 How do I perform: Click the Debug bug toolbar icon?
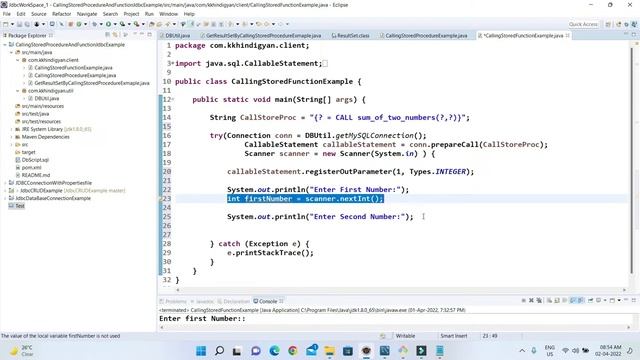coord(94,24)
